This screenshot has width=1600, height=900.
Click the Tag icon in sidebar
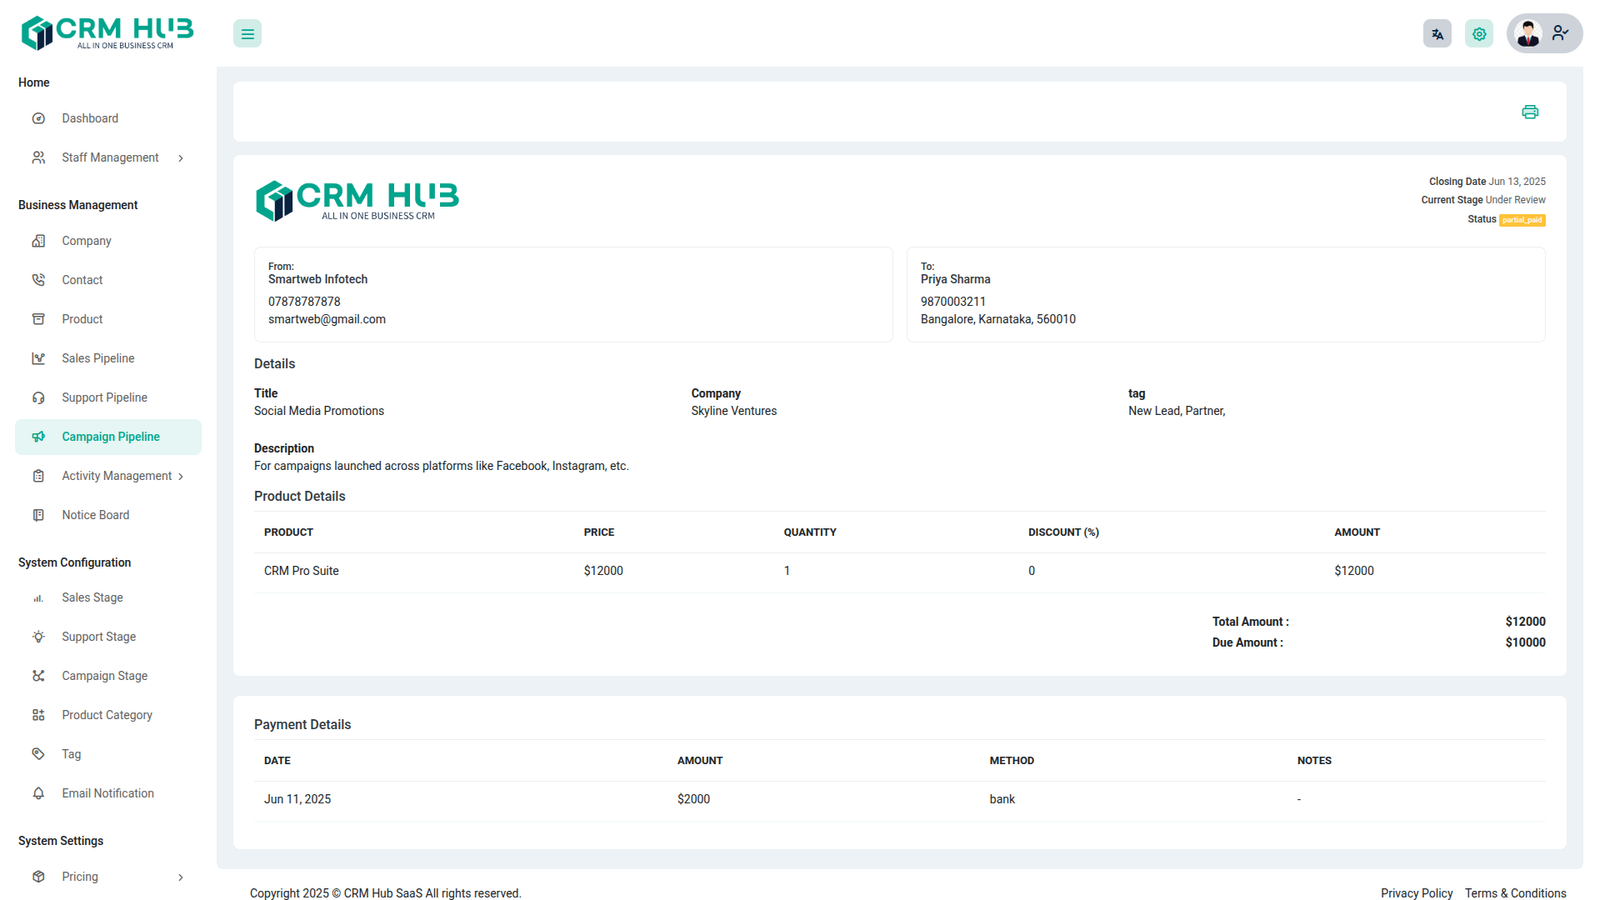[x=38, y=754]
